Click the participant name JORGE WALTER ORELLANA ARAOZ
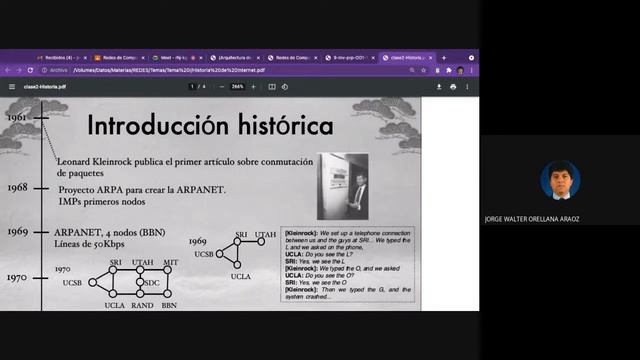 pyautogui.click(x=532, y=219)
